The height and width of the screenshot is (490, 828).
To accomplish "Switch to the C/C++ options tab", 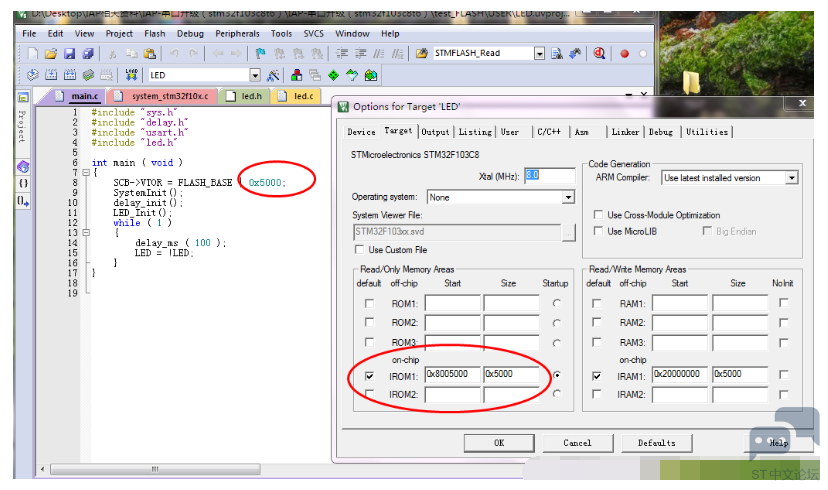I will 549,132.
